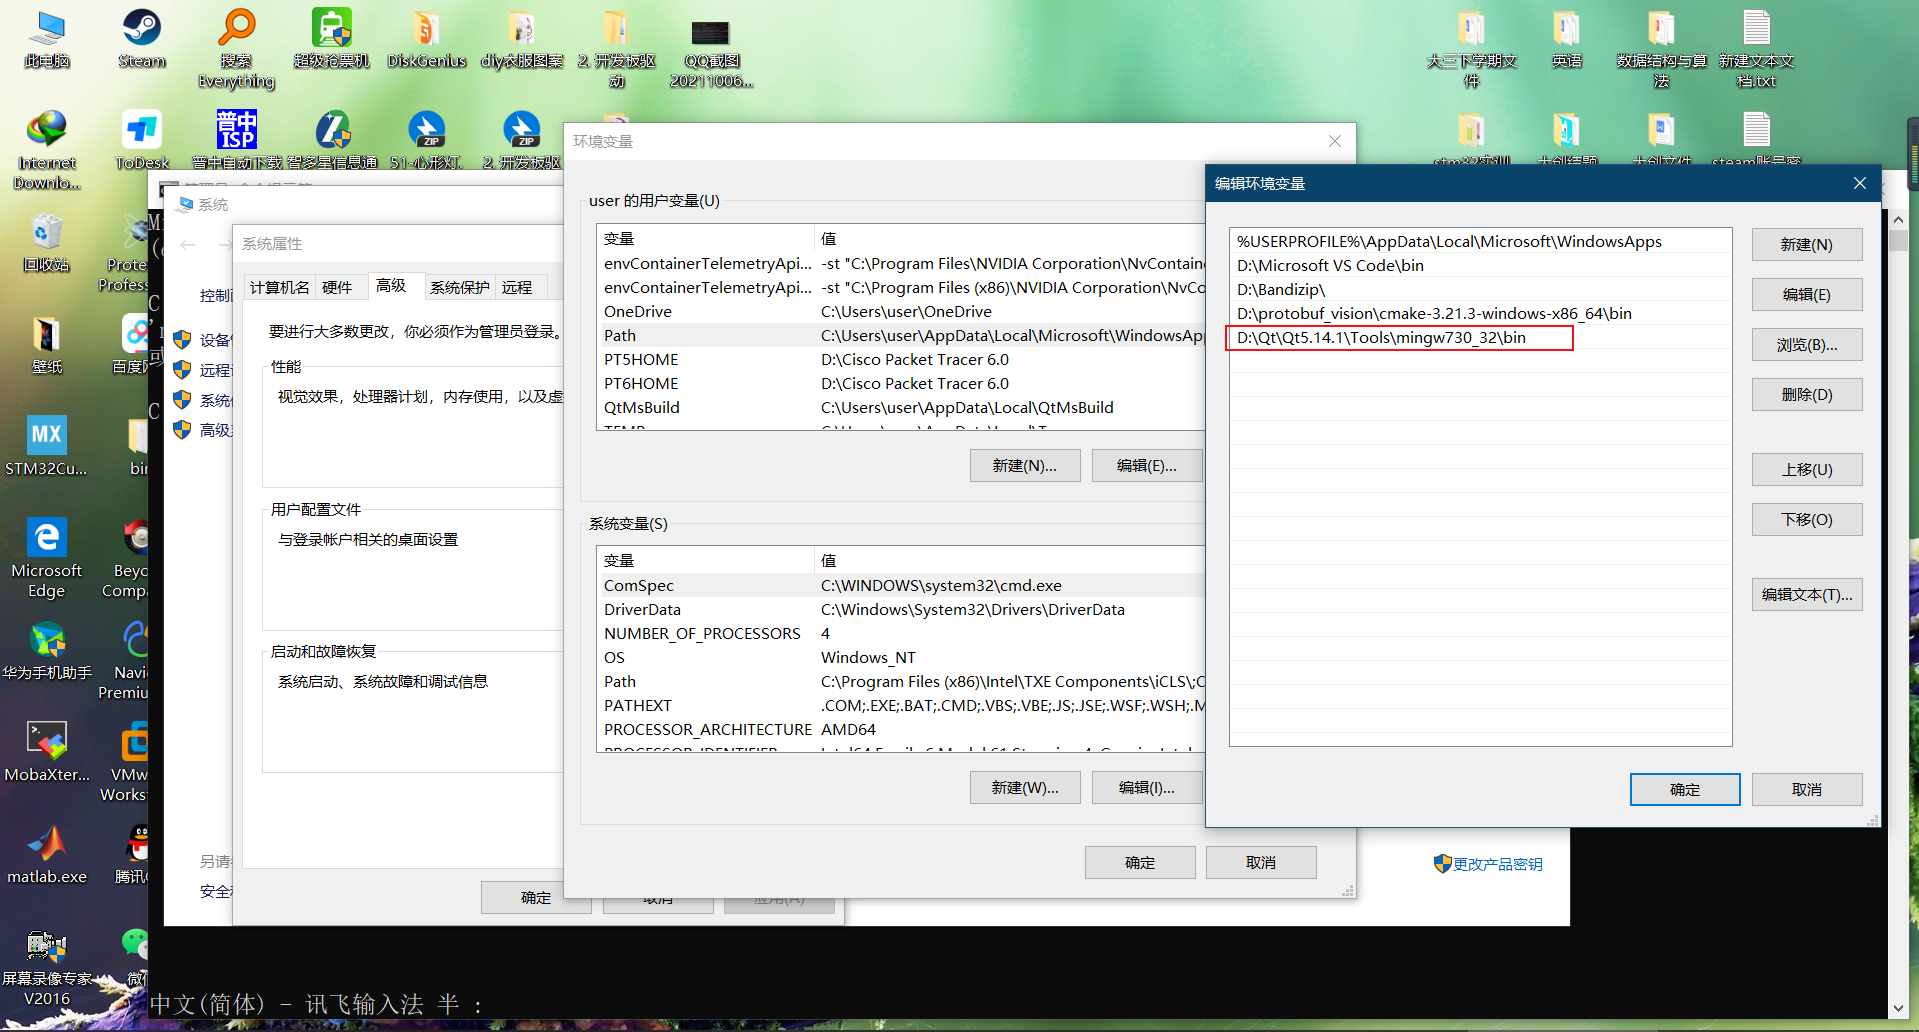This screenshot has height=1032, width=1919.
Task: Click 编辑文本(T) to edit as text
Action: point(1806,594)
